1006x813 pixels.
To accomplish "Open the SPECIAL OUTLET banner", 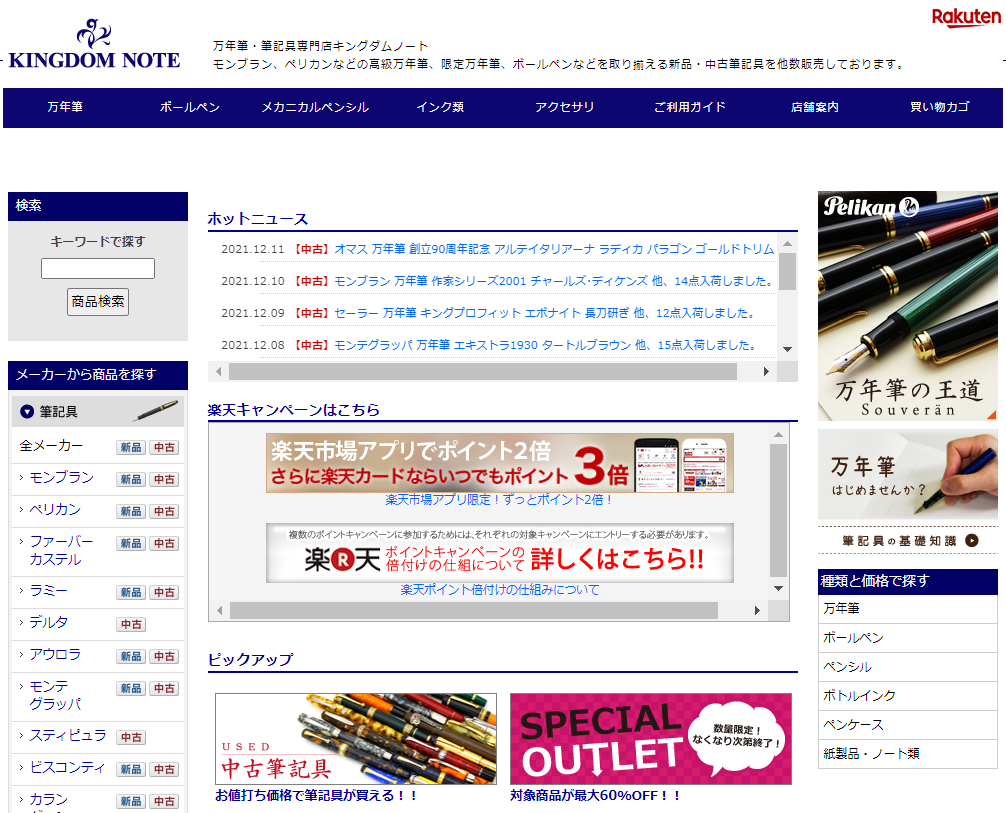I will pos(650,738).
